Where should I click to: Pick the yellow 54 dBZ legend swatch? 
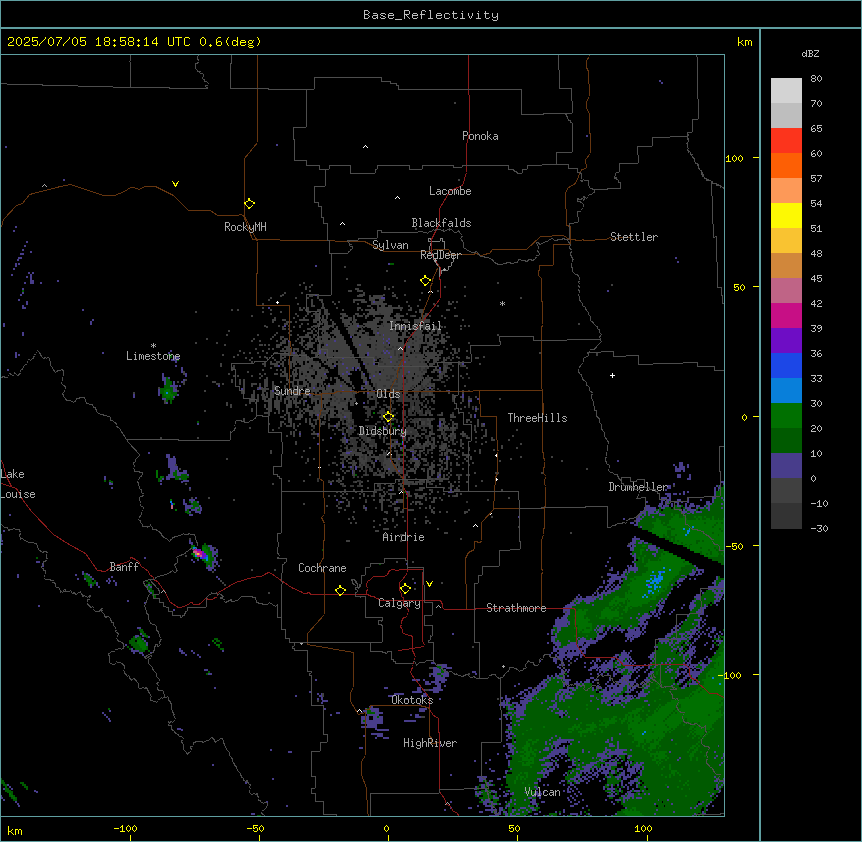pos(786,215)
